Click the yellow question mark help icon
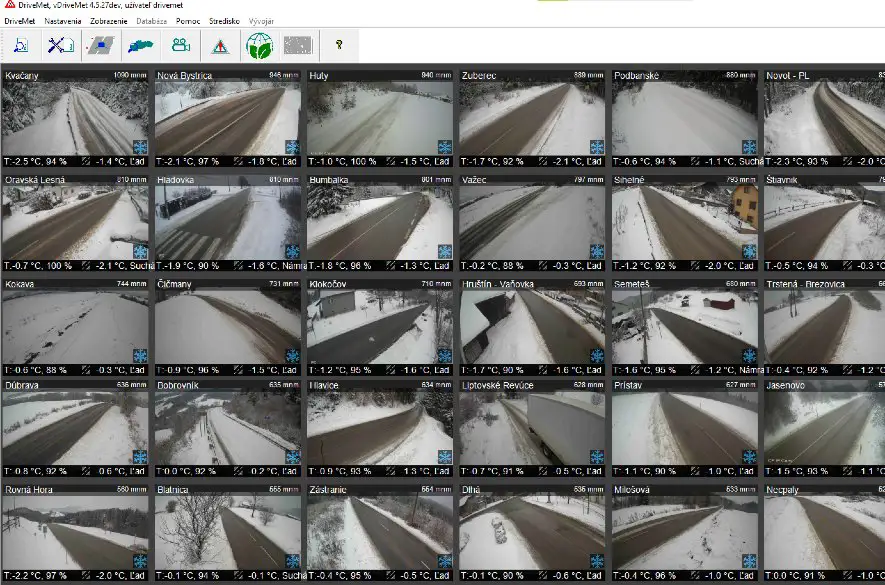The width and height of the screenshot is (885, 585). click(339, 45)
